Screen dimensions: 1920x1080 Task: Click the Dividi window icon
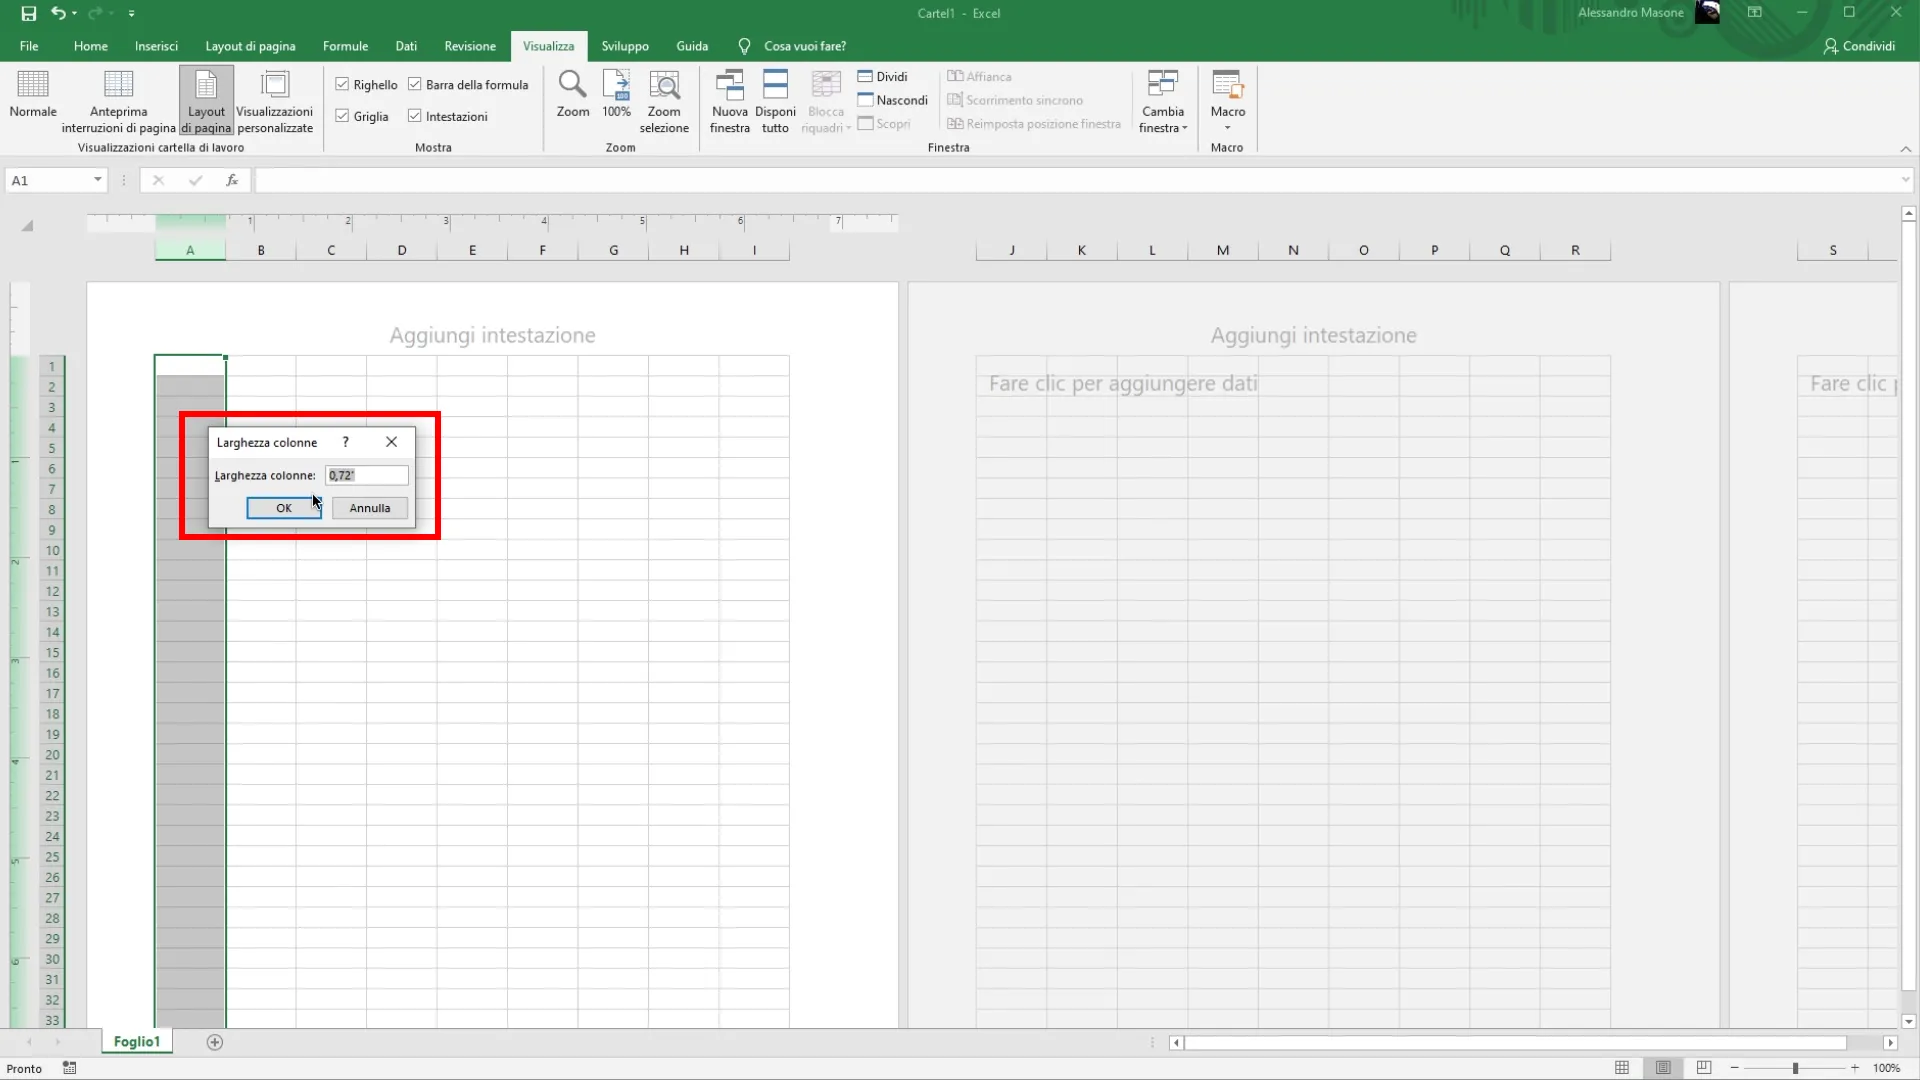coord(866,77)
